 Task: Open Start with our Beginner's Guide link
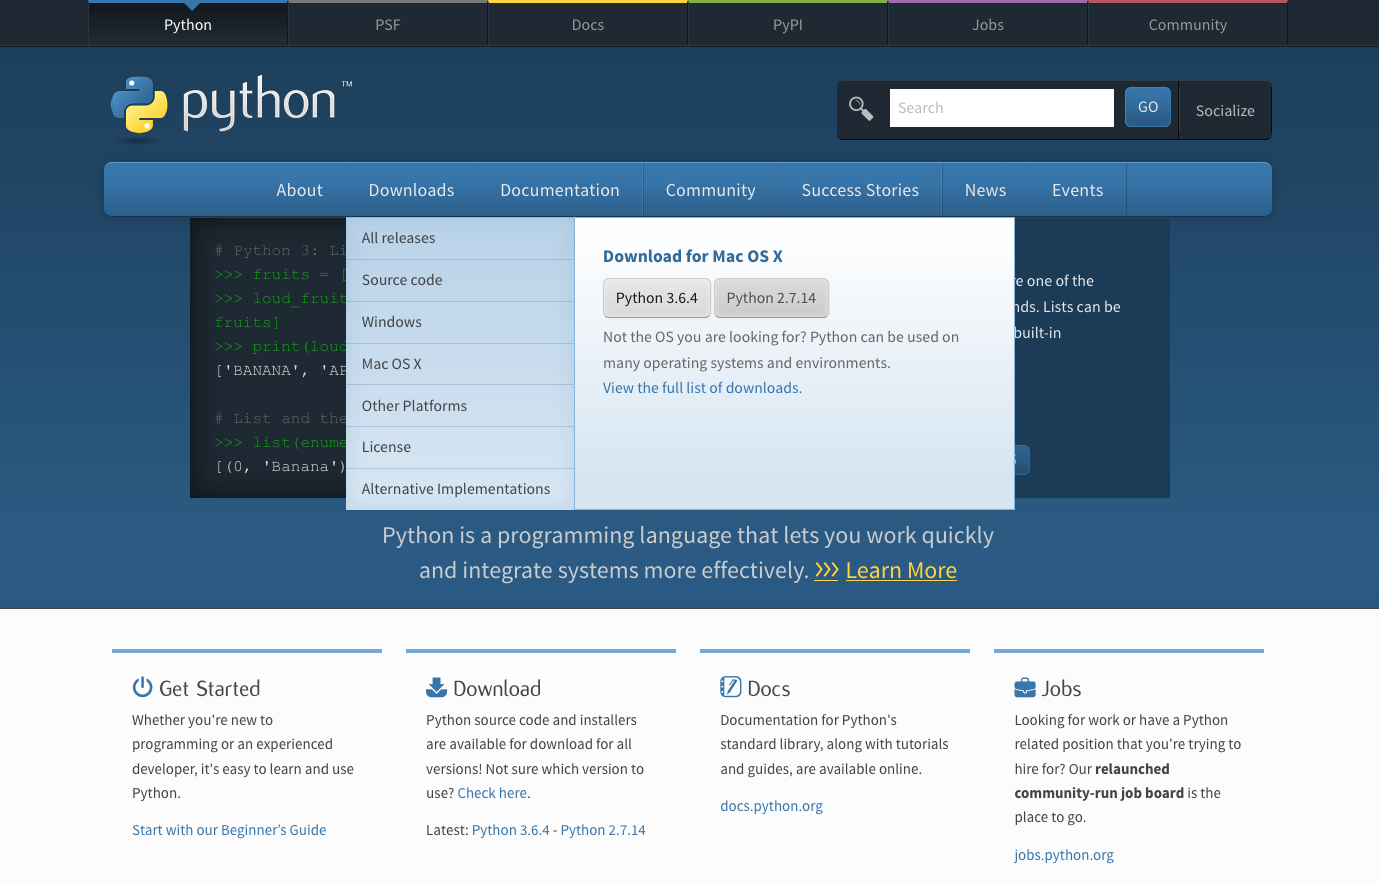(229, 830)
